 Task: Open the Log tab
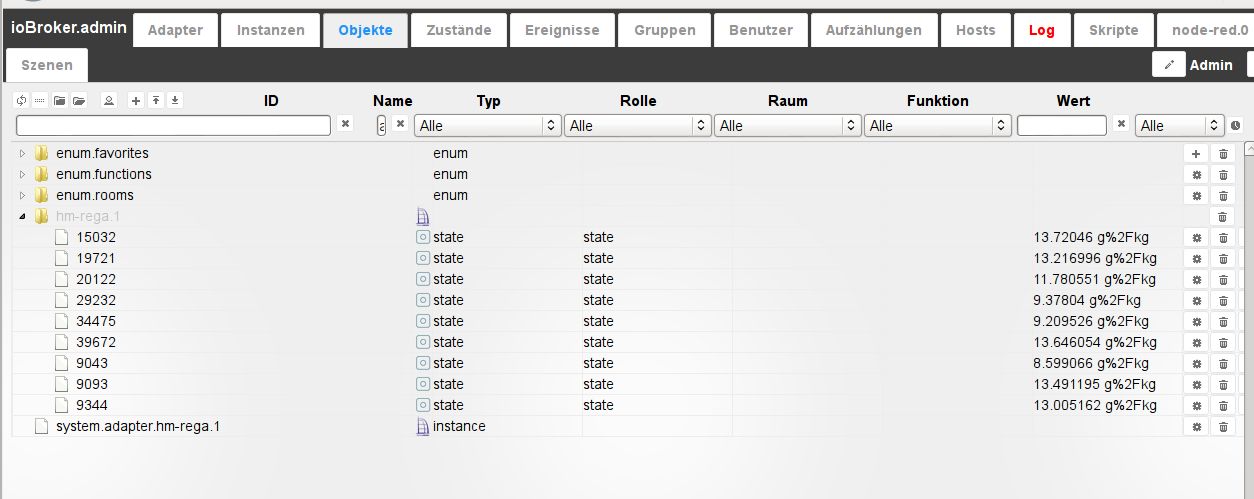1041,30
